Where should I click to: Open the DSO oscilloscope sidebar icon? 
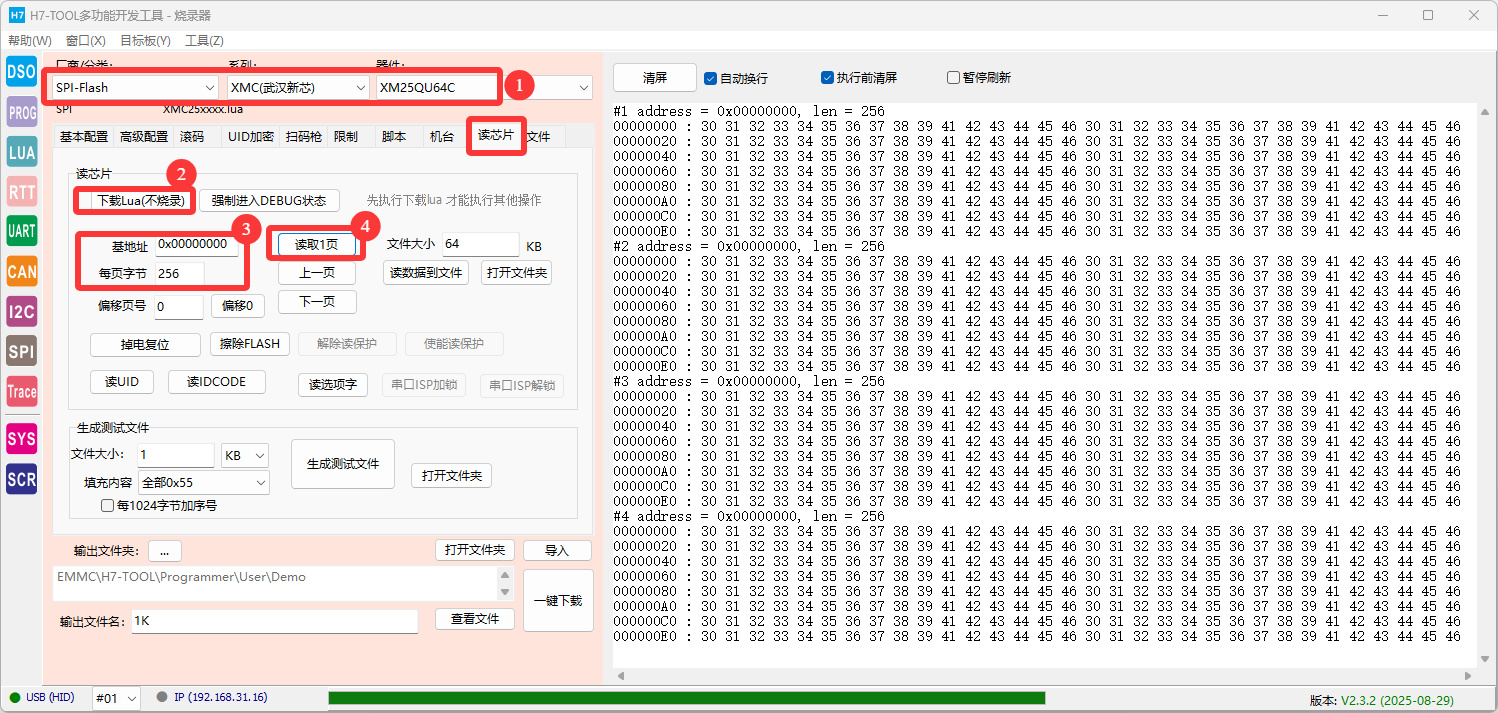click(x=21, y=73)
